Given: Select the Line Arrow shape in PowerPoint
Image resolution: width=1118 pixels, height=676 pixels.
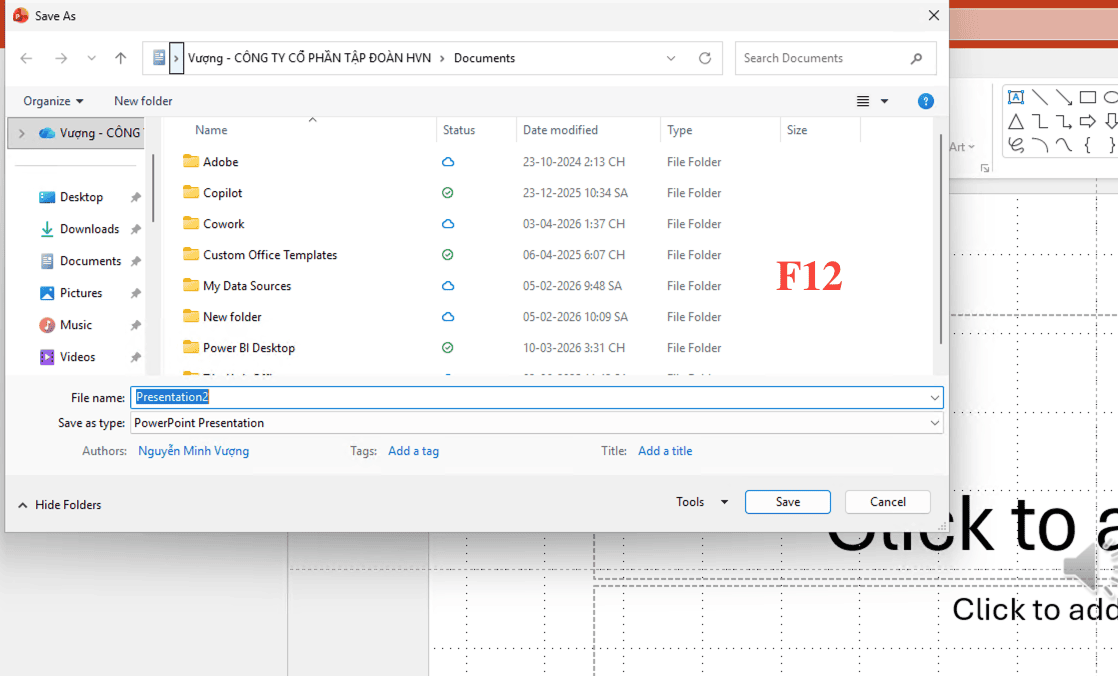Looking at the screenshot, I should point(1064,97).
